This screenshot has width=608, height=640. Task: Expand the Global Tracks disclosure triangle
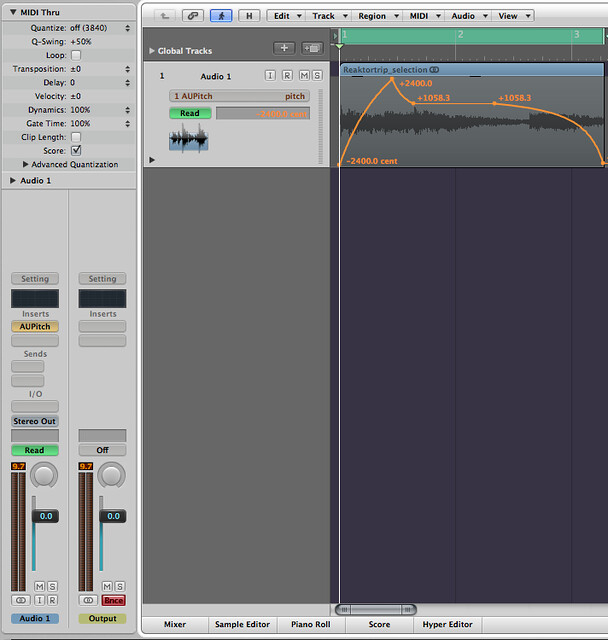[151, 50]
